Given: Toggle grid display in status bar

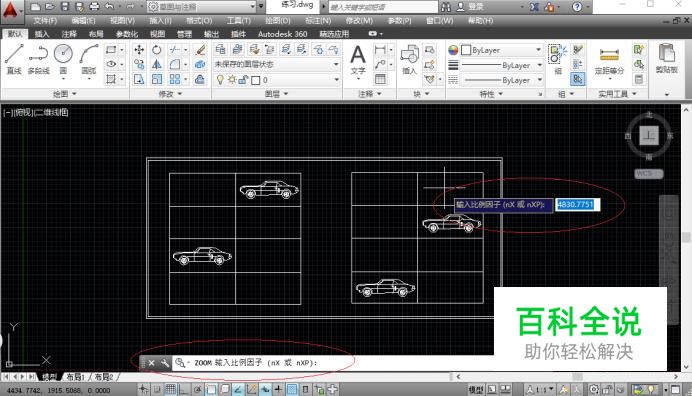Looking at the screenshot, I should [x=170, y=389].
